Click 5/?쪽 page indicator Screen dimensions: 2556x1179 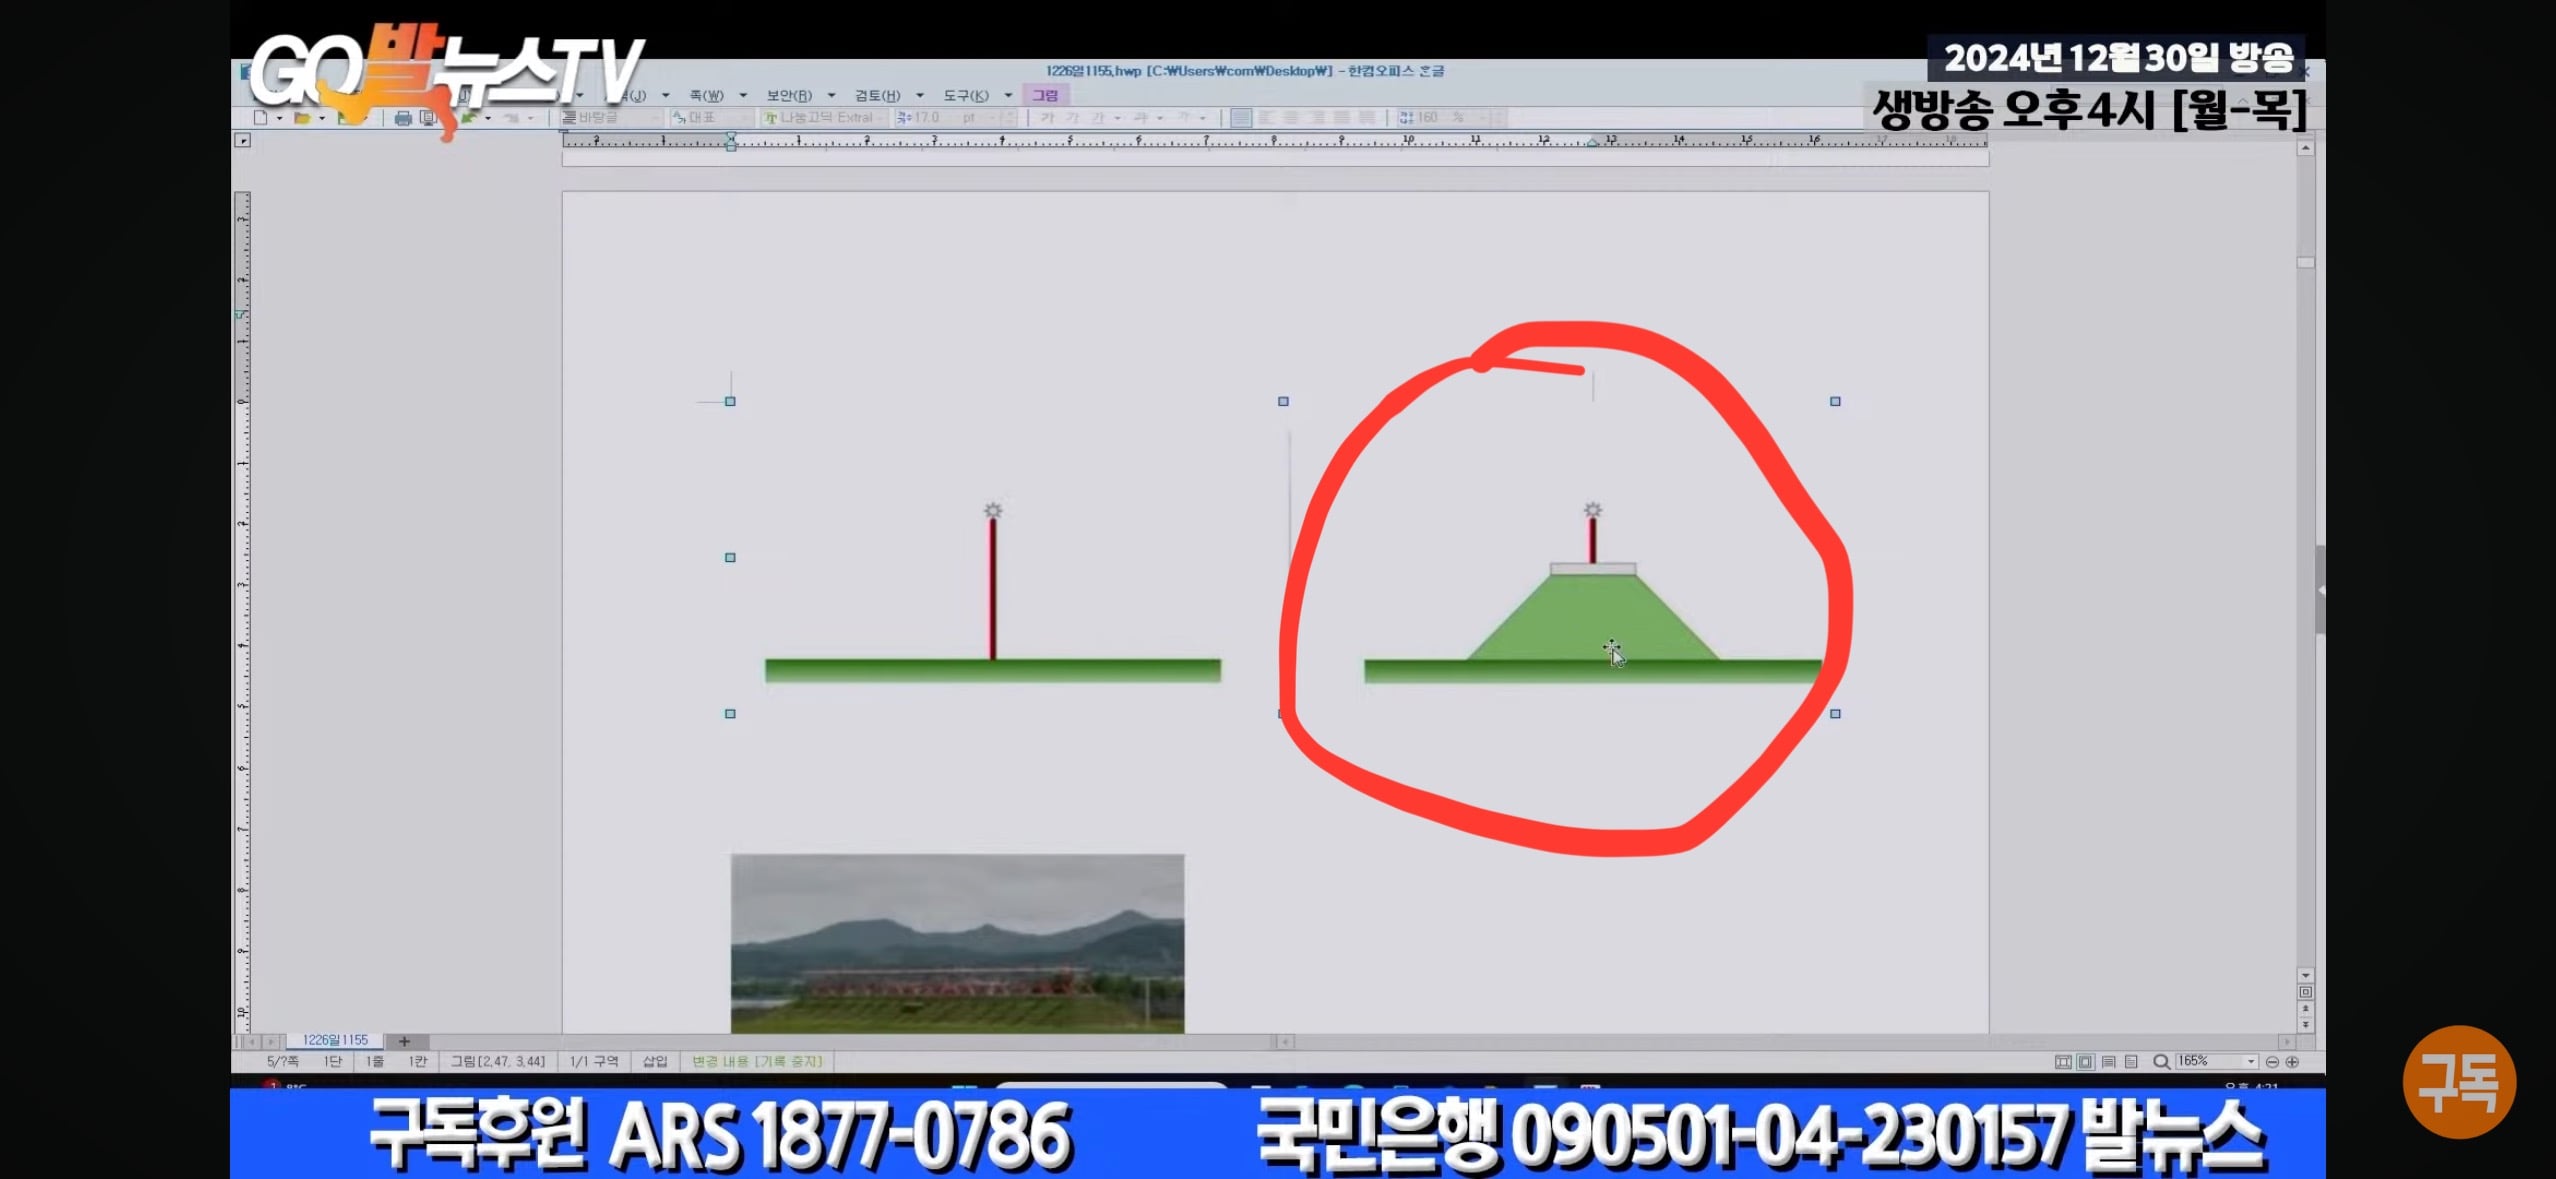coord(283,1062)
